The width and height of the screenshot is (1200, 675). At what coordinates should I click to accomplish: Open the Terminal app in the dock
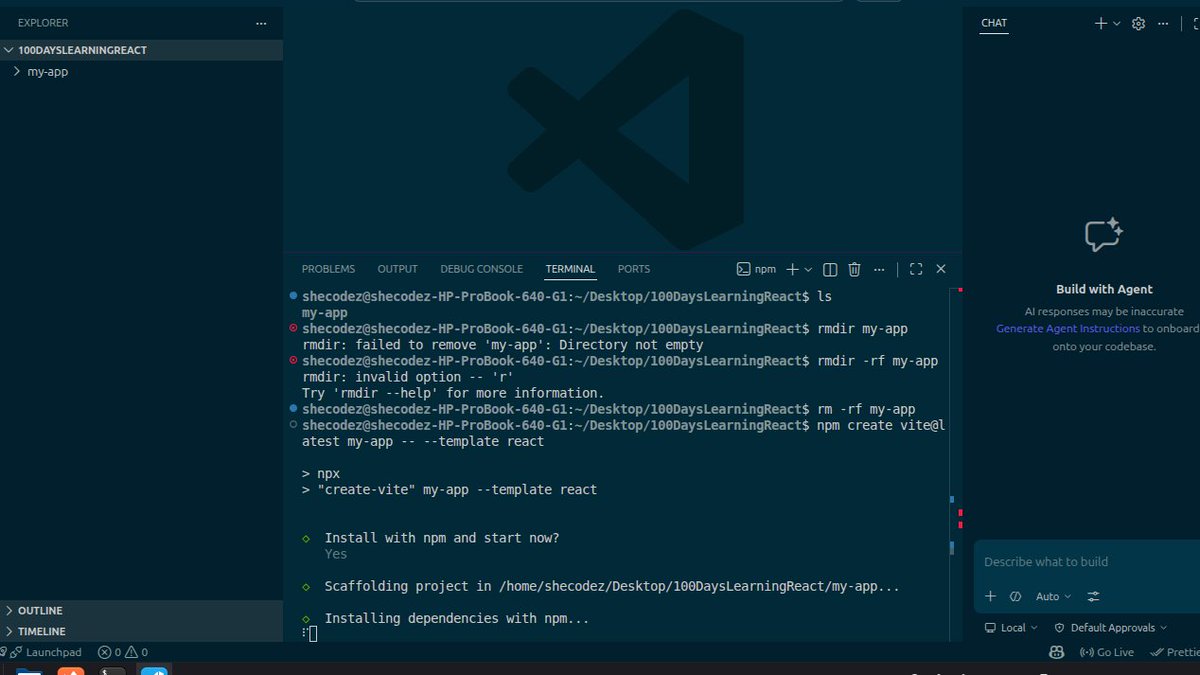pos(112,671)
